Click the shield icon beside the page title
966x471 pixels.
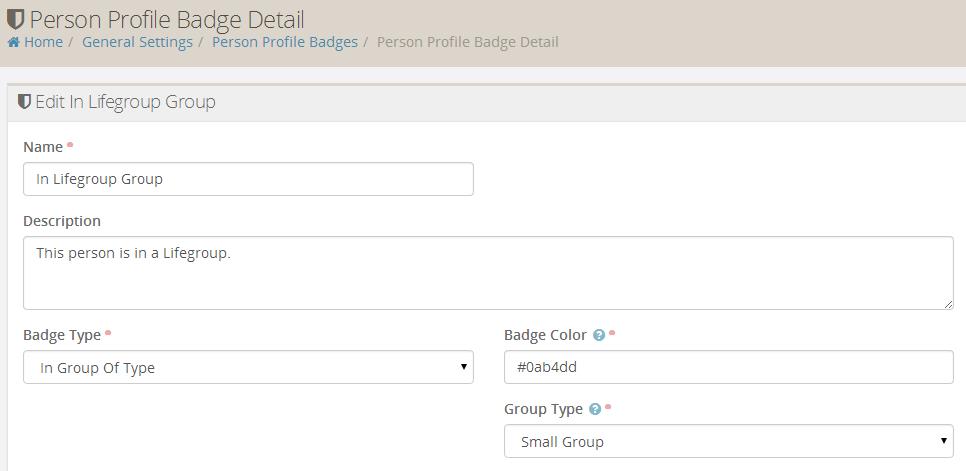pyautogui.click(x=15, y=19)
